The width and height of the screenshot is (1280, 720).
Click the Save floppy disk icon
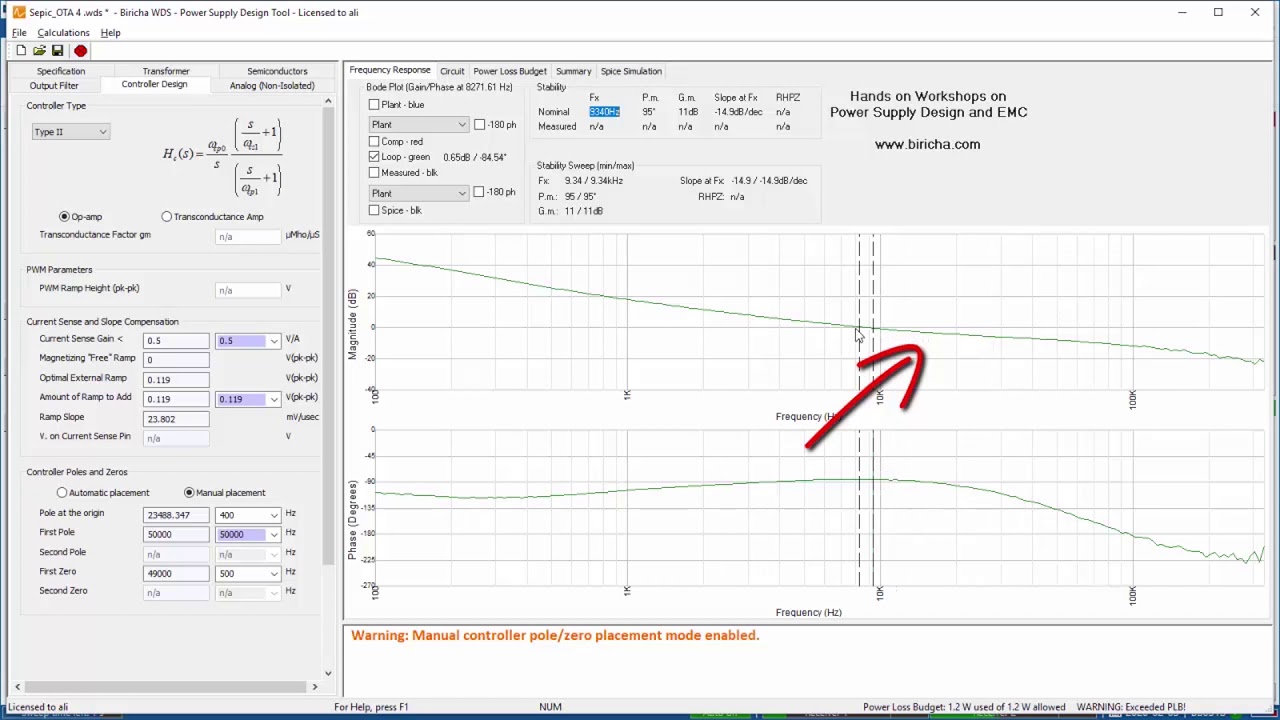tap(57, 51)
